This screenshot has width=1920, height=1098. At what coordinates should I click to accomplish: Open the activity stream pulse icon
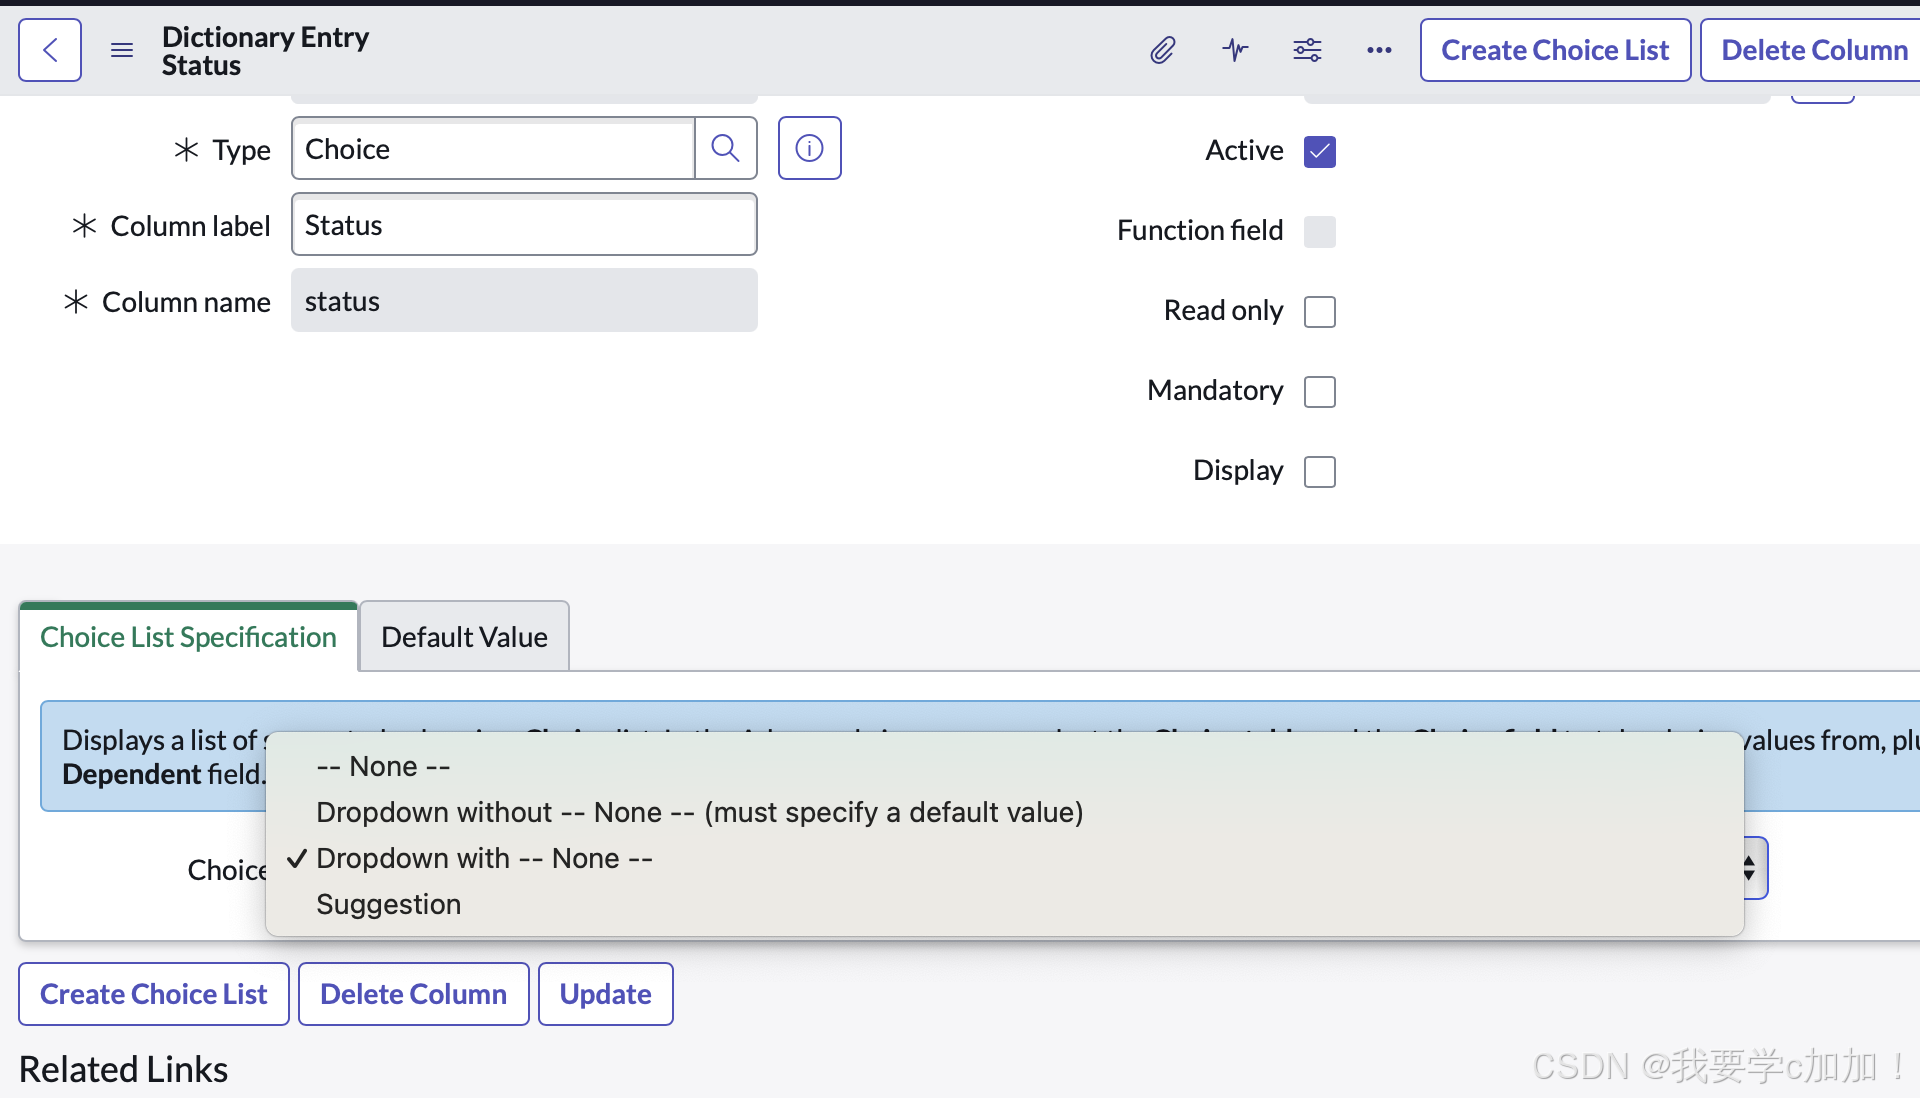1235,50
